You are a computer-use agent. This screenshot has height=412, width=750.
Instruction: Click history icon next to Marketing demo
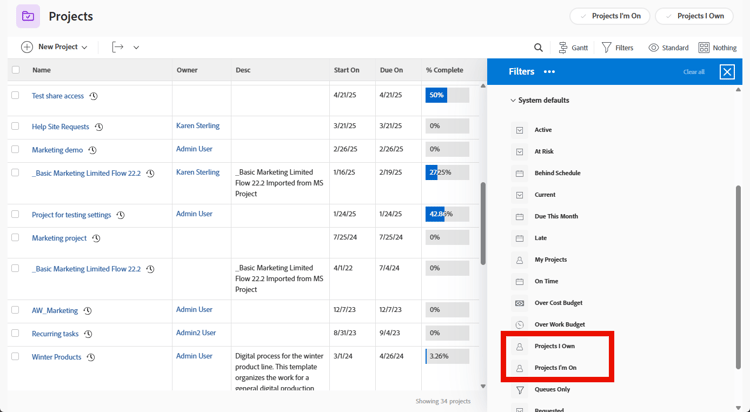(92, 150)
